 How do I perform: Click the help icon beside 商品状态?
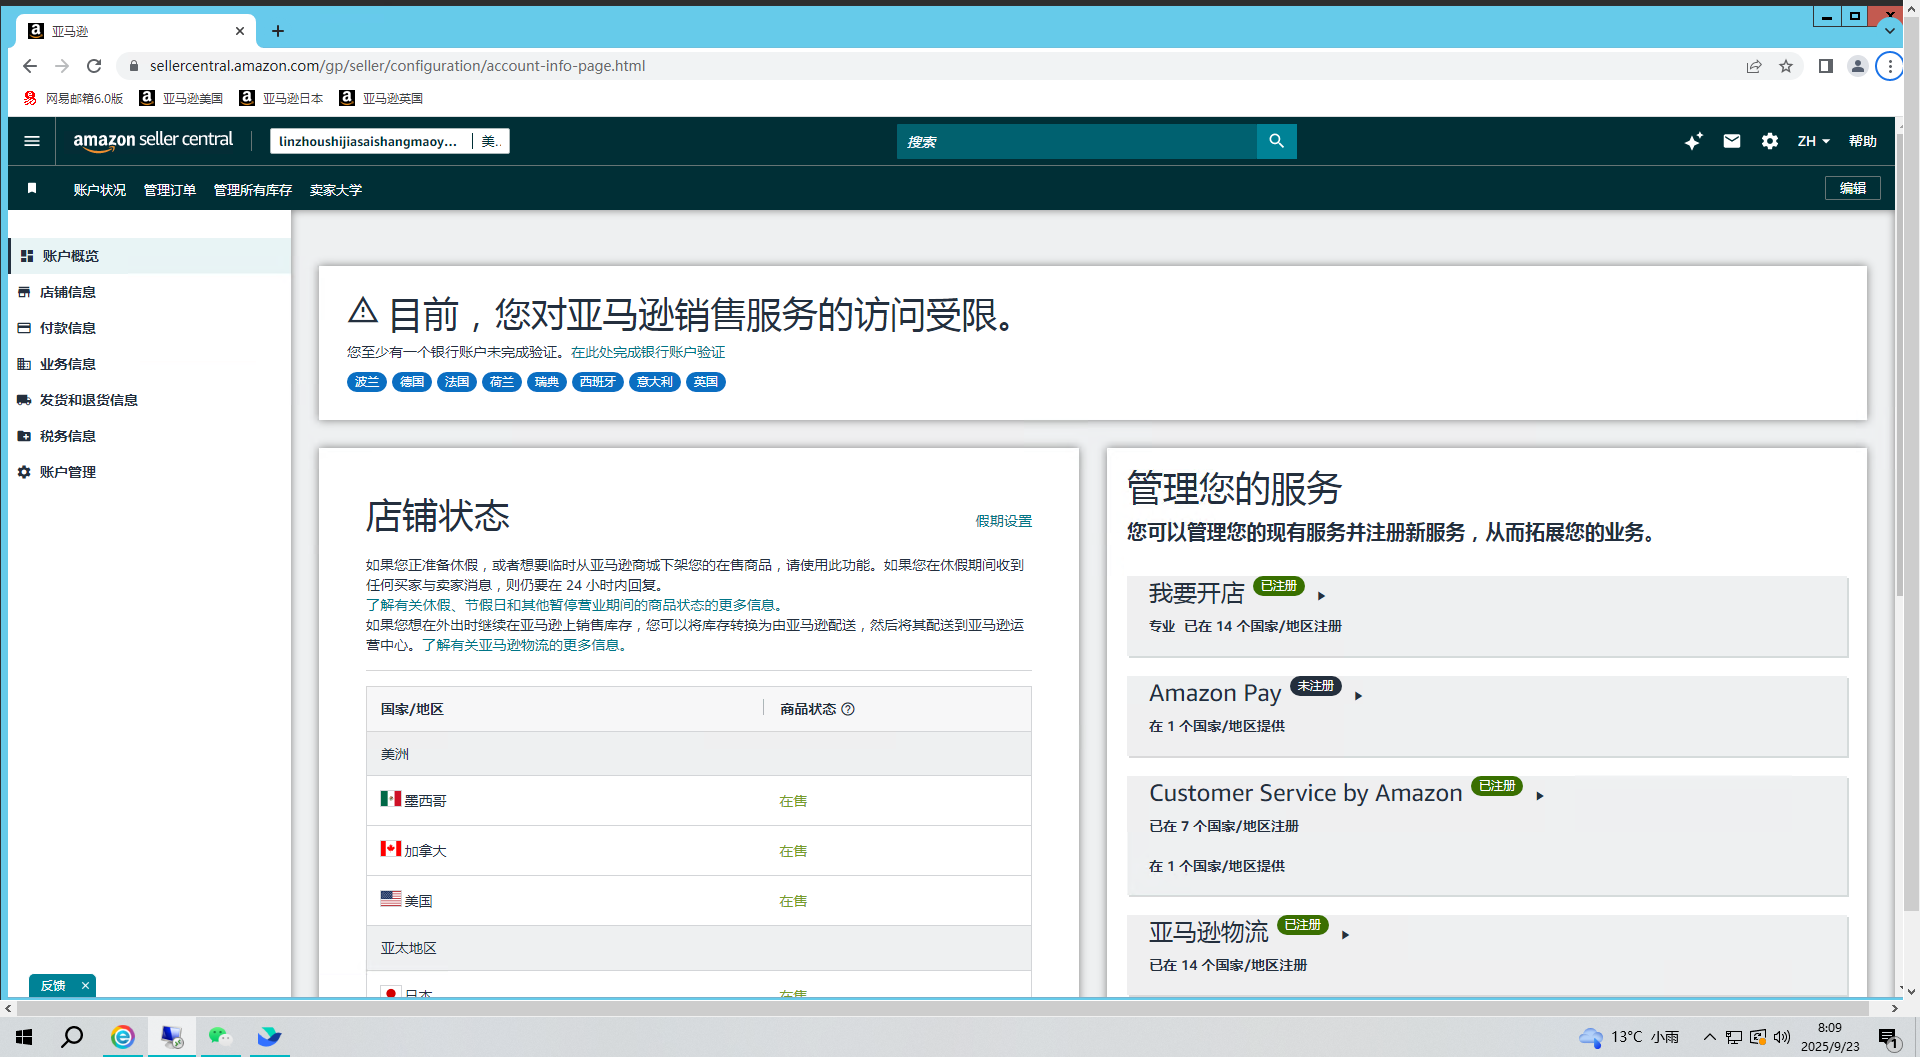point(848,709)
